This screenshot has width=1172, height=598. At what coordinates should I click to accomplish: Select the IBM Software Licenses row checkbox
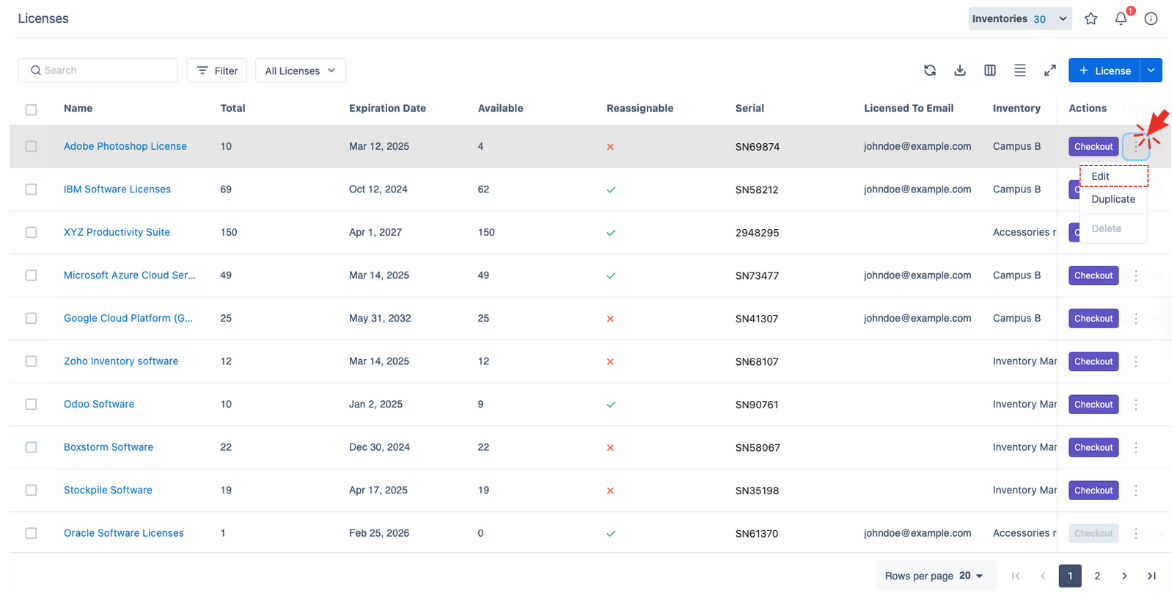[x=31, y=189]
